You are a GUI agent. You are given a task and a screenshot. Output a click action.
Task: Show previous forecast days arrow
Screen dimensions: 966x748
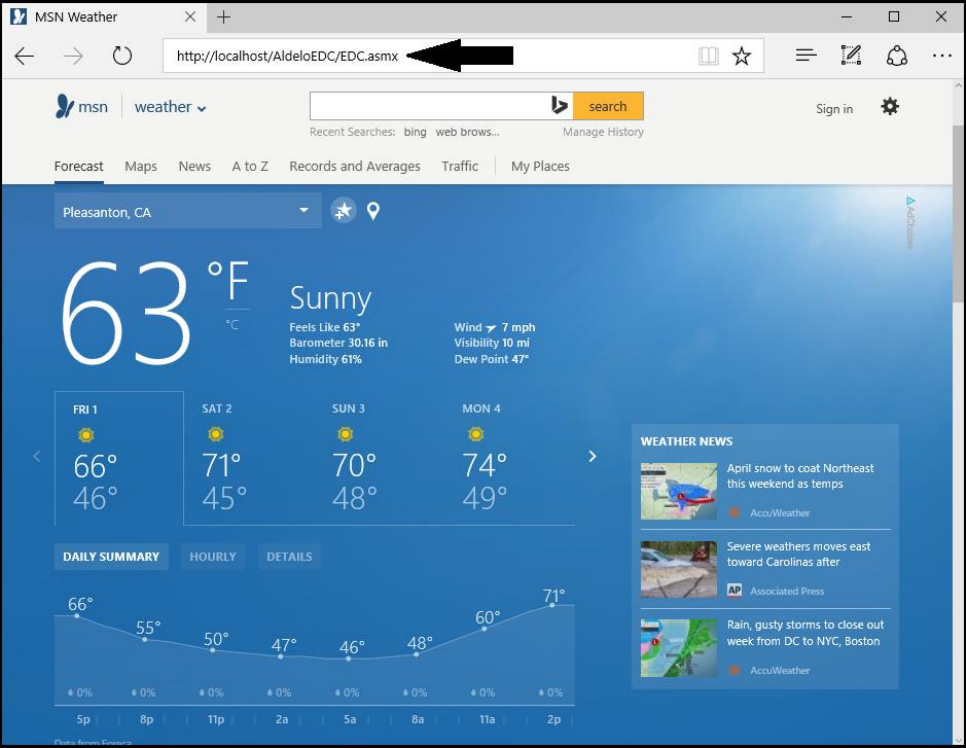point(36,457)
